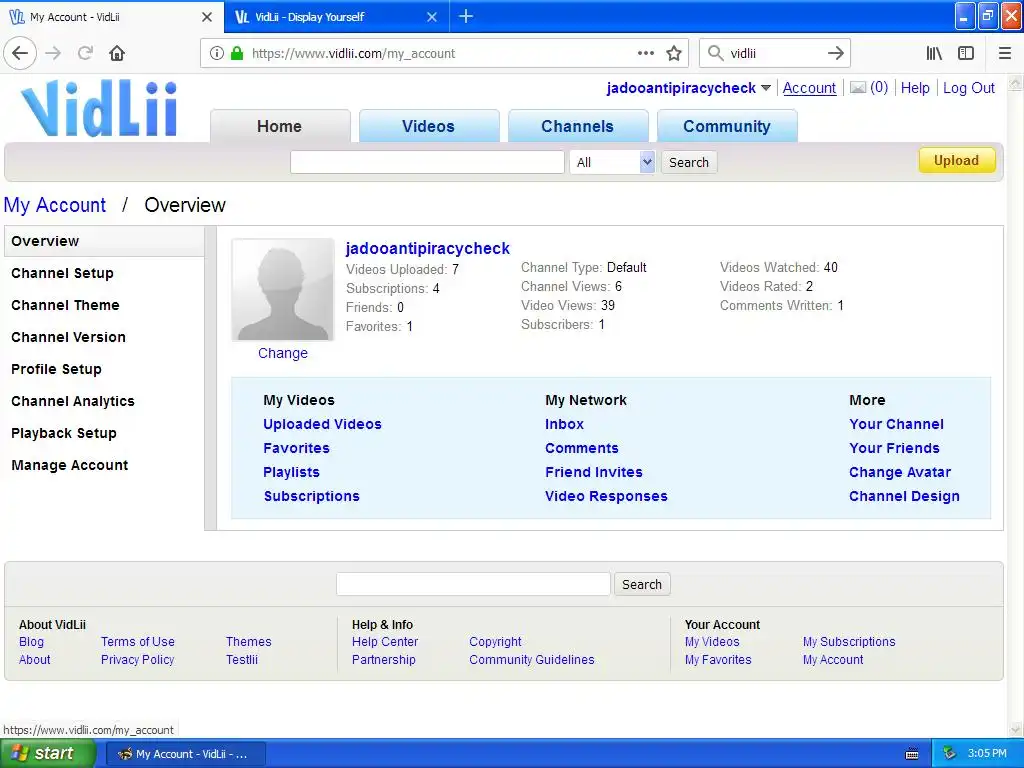This screenshot has width=1024, height=768.
Task: Click the jadooantipiracycheck profile name heading
Action: pos(428,249)
